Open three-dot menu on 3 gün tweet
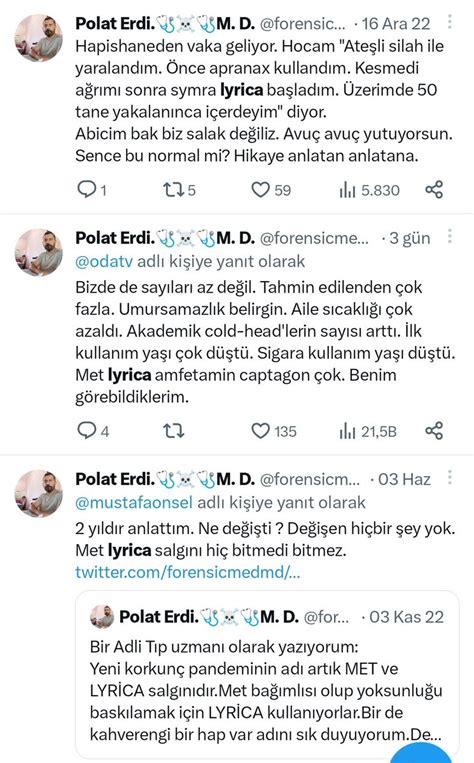This screenshot has width=474, height=763. (x=450, y=236)
